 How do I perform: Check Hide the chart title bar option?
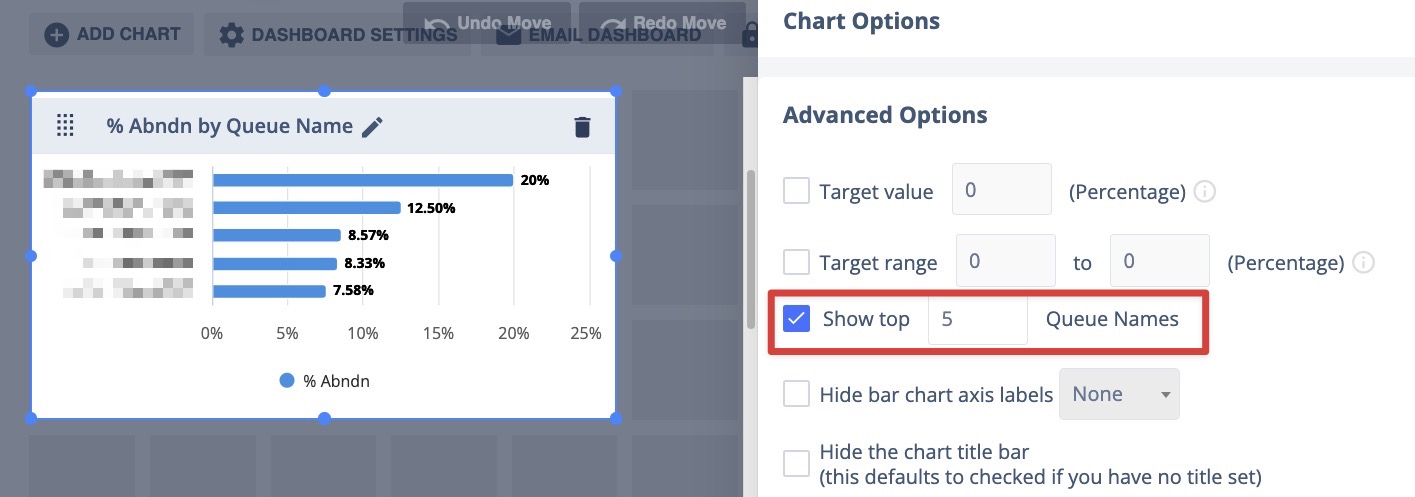click(796, 464)
